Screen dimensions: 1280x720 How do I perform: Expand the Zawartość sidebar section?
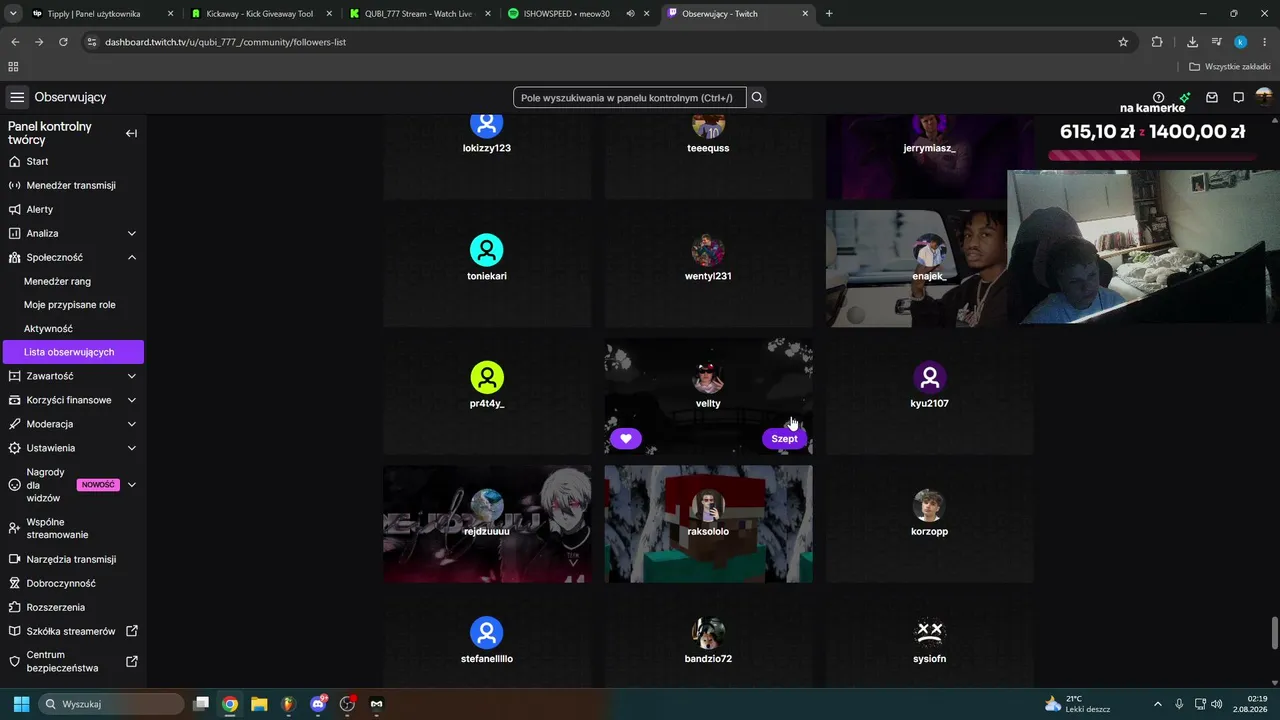(131, 376)
